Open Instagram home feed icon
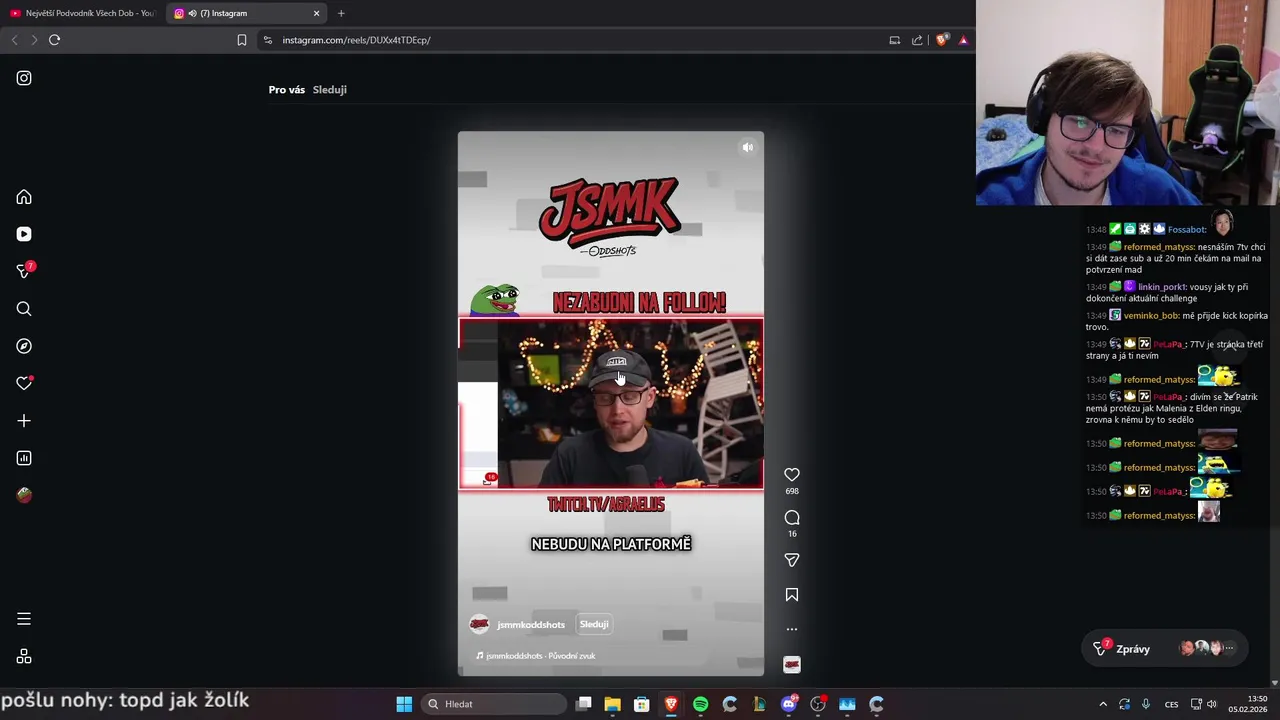This screenshot has width=1280, height=720. (x=24, y=197)
